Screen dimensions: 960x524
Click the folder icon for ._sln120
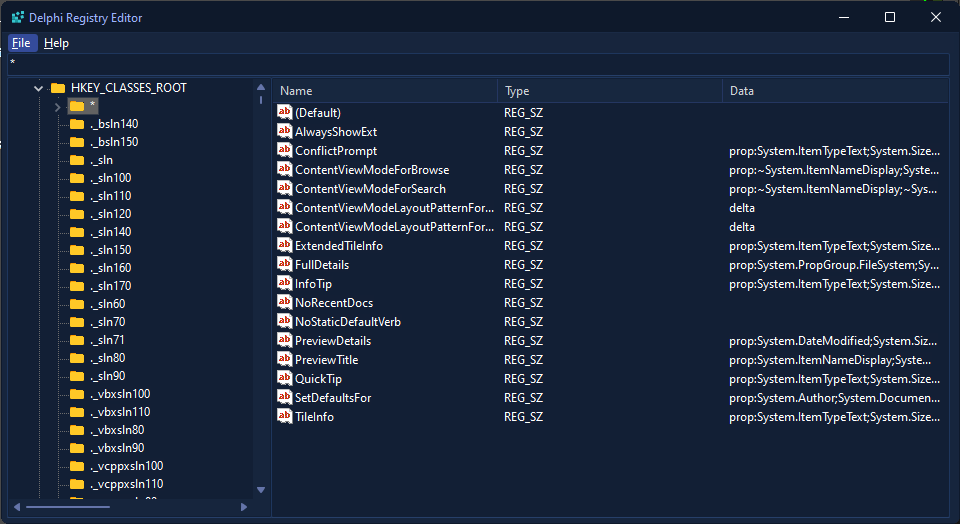77,214
